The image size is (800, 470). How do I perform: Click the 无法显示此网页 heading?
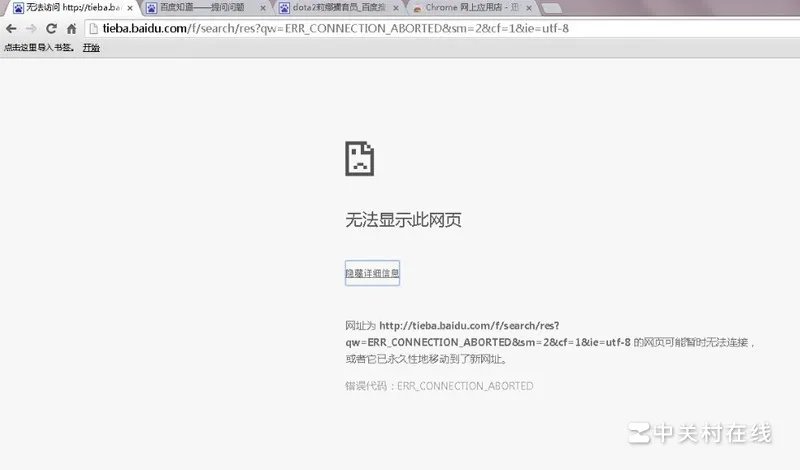(404, 220)
